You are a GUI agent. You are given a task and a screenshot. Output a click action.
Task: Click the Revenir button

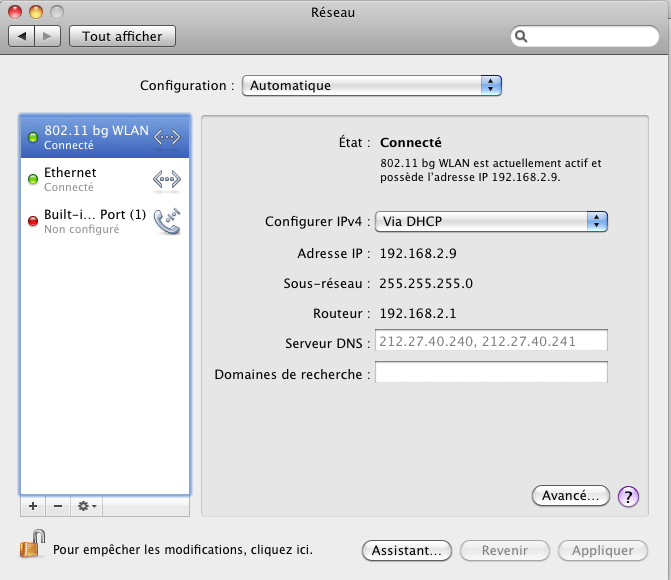click(x=505, y=550)
